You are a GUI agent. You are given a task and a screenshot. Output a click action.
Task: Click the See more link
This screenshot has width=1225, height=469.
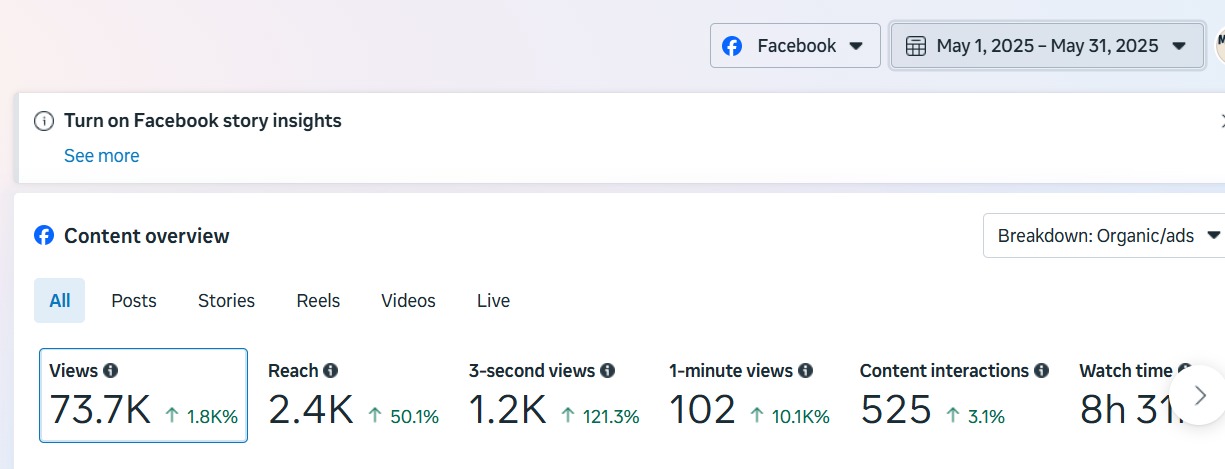[x=101, y=156]
